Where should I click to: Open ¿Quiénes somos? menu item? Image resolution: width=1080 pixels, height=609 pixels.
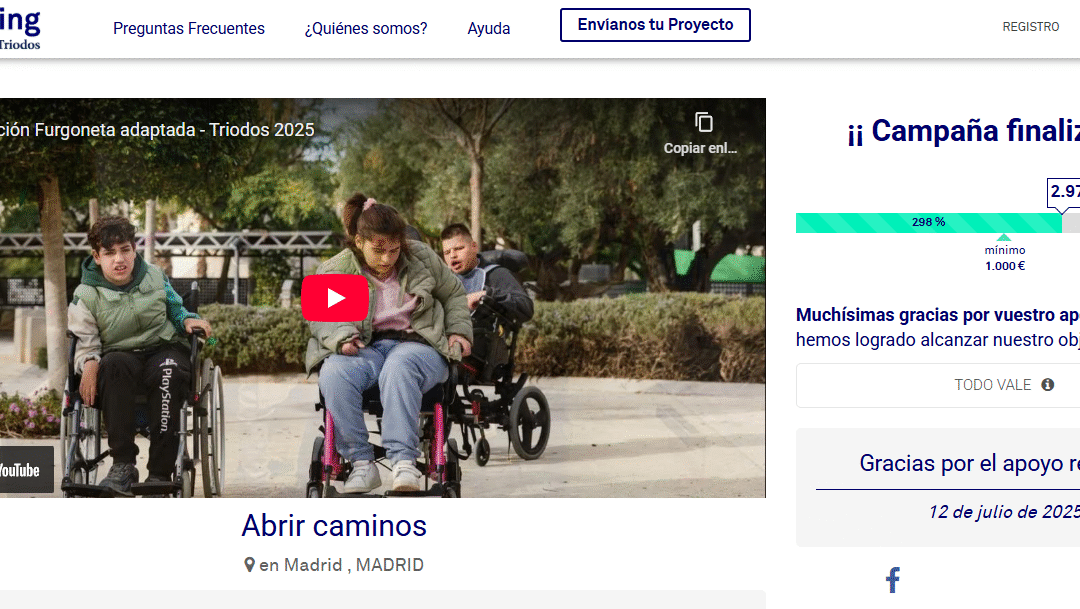tap(366, 28)
